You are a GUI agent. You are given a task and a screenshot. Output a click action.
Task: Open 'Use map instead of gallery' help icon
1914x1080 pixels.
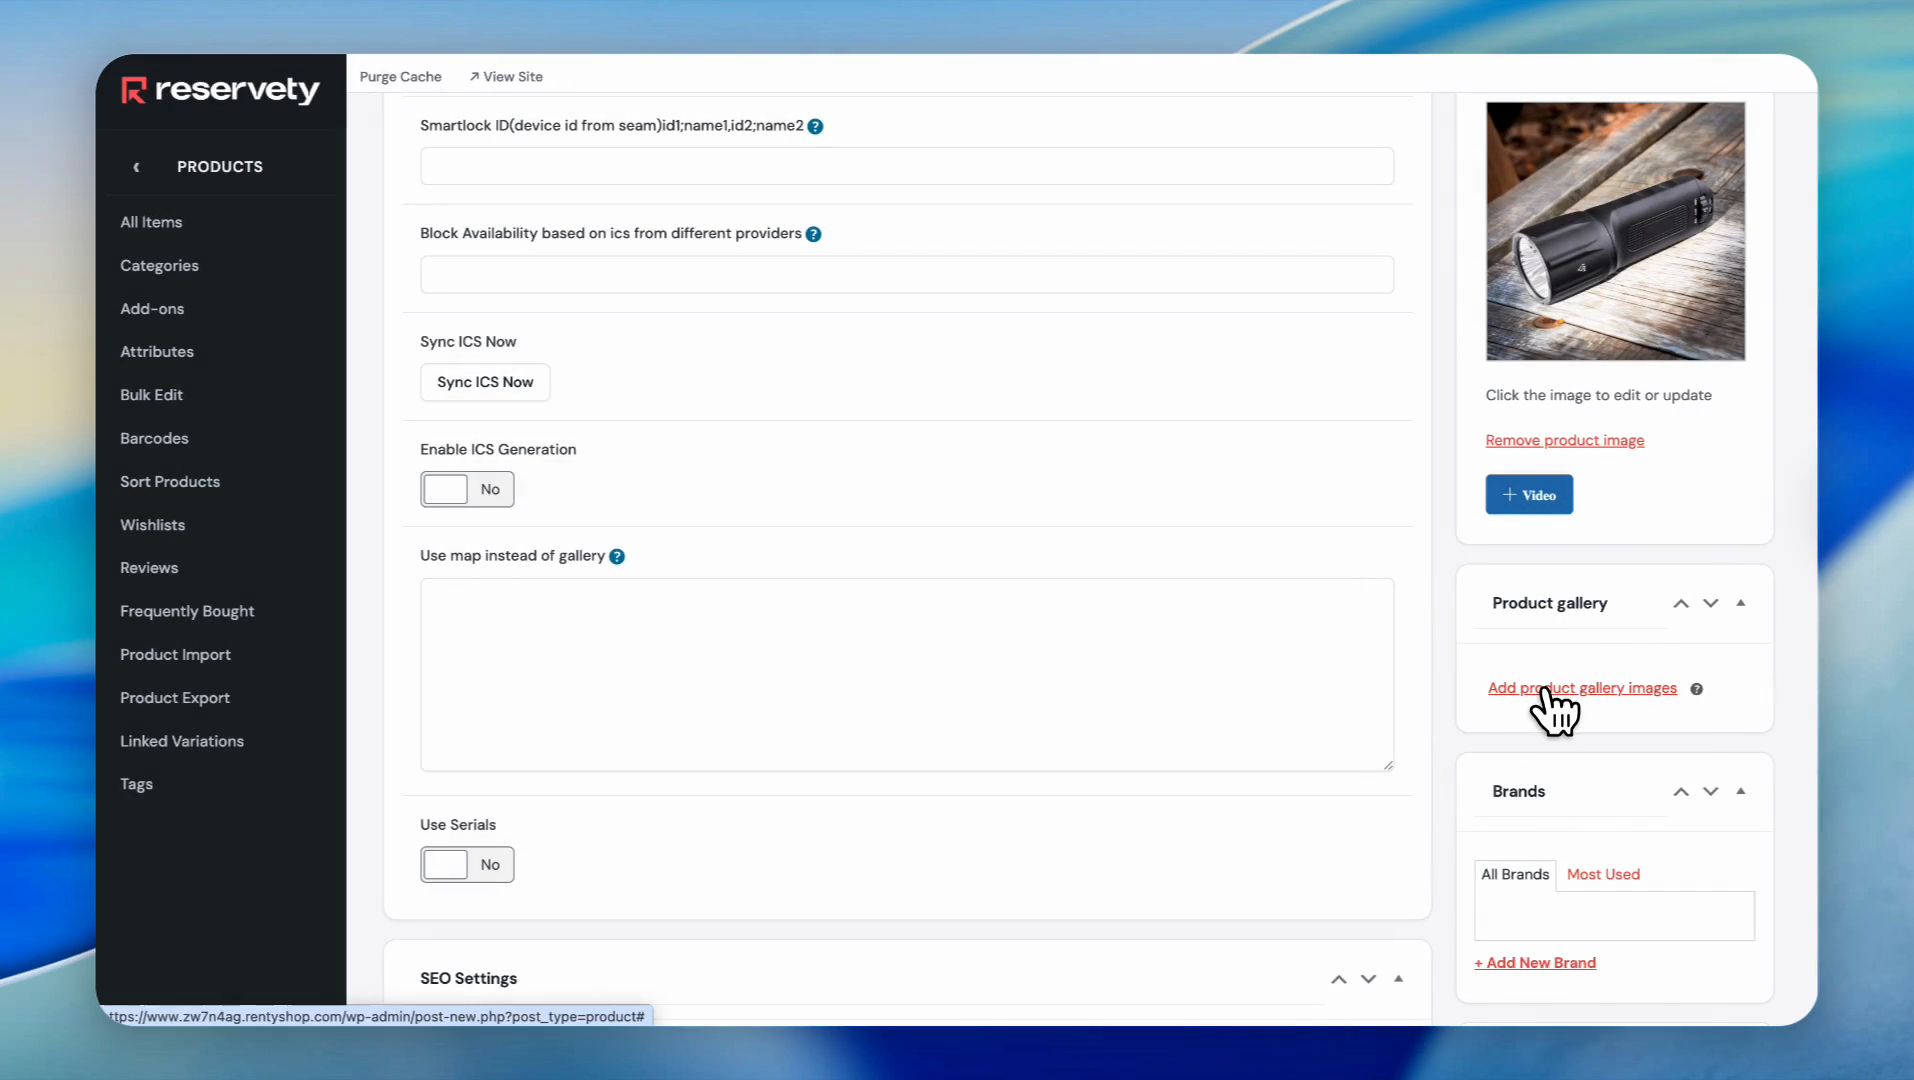click(x=617, y=557)
